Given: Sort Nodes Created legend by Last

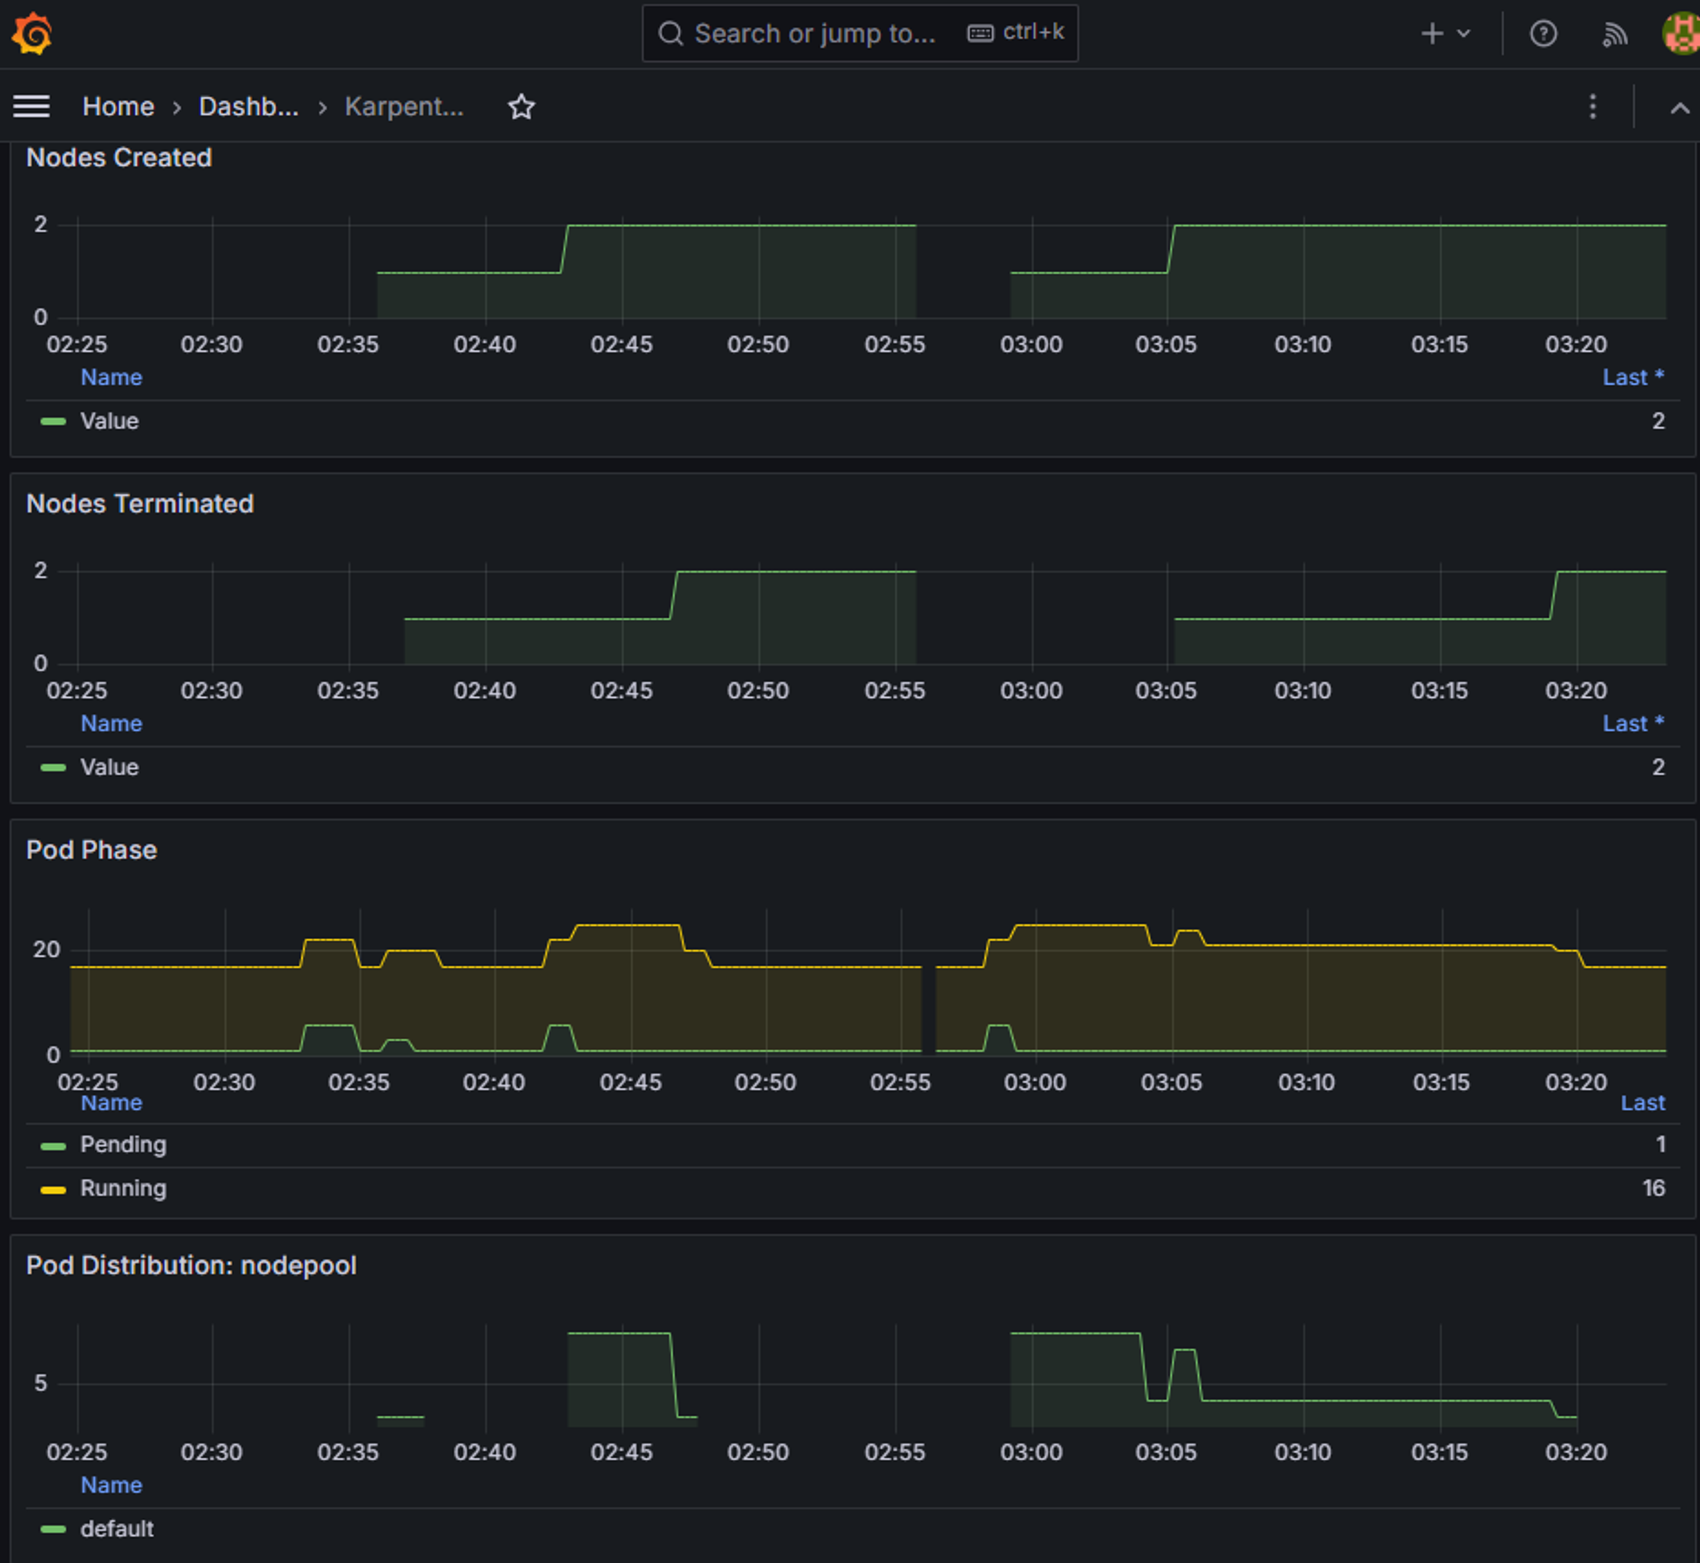Looking at the screenshot, I should tap(1633, 378).
